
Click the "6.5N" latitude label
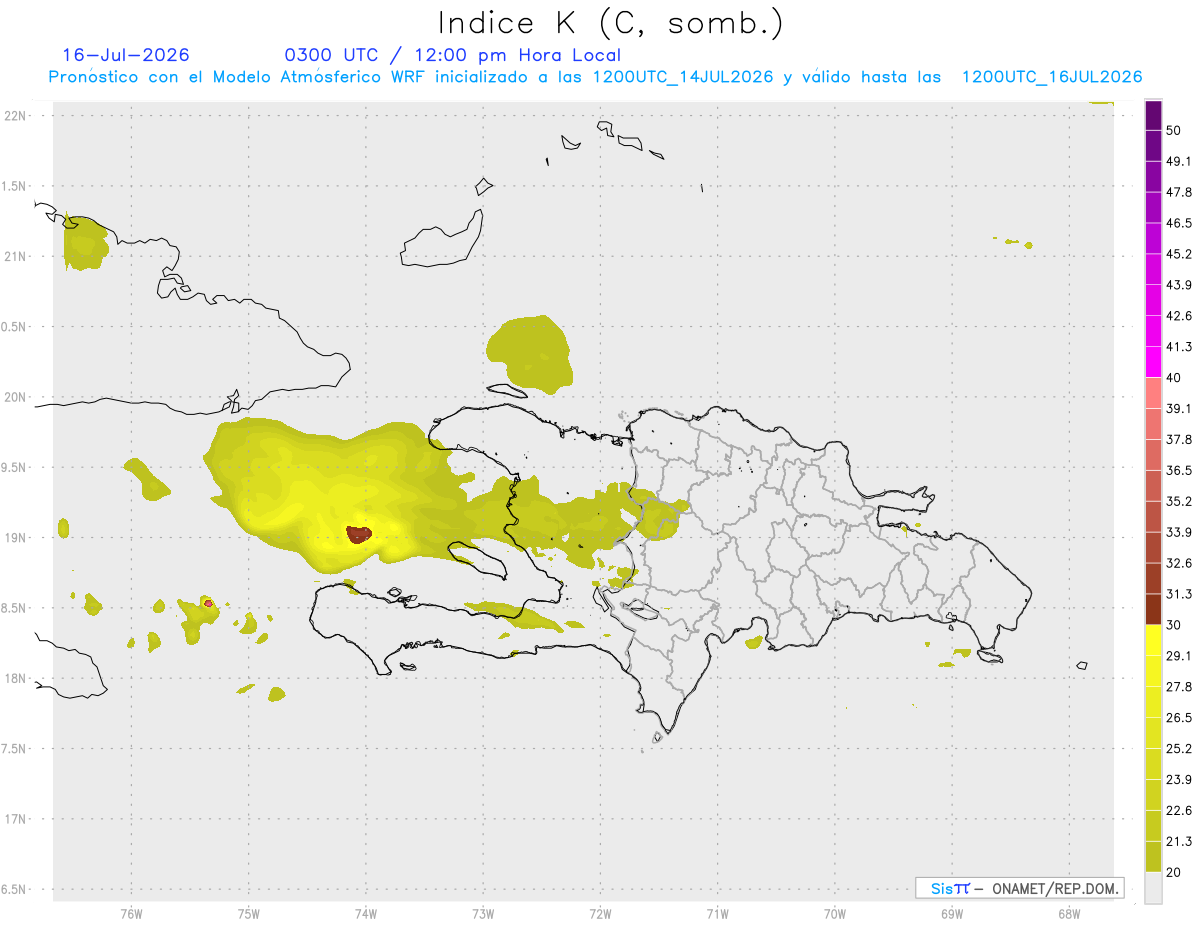13,889
